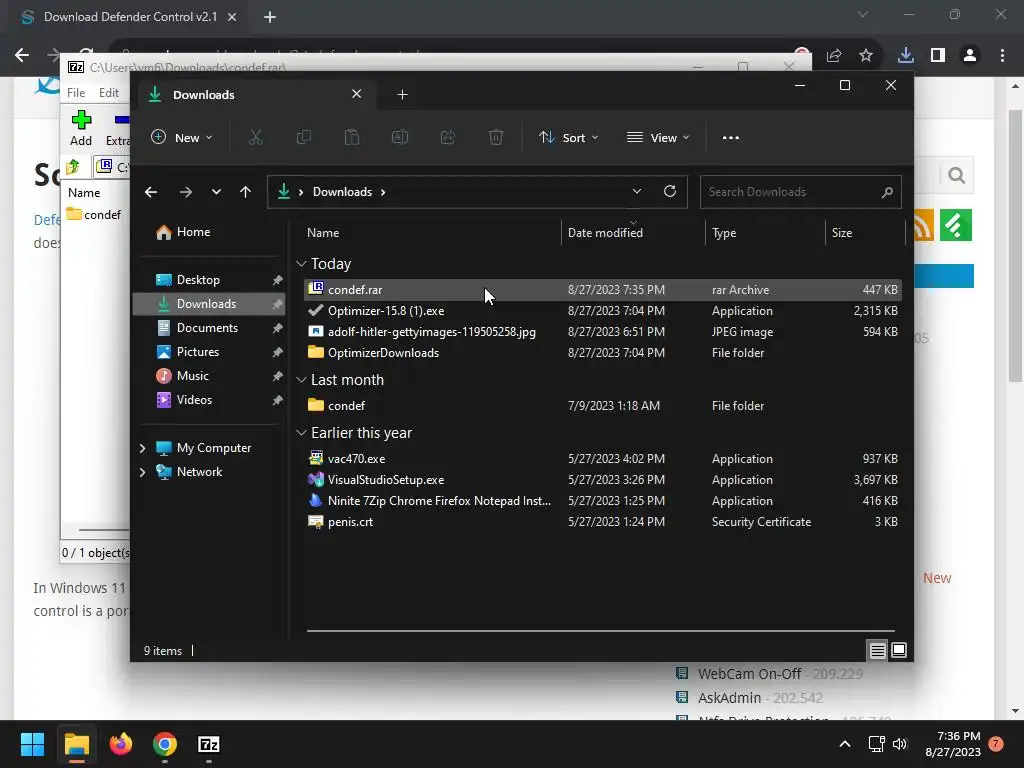Click the search magnifier in Search Downloads box
This screenshot has width=1024, height=768.
pos(887,192)
